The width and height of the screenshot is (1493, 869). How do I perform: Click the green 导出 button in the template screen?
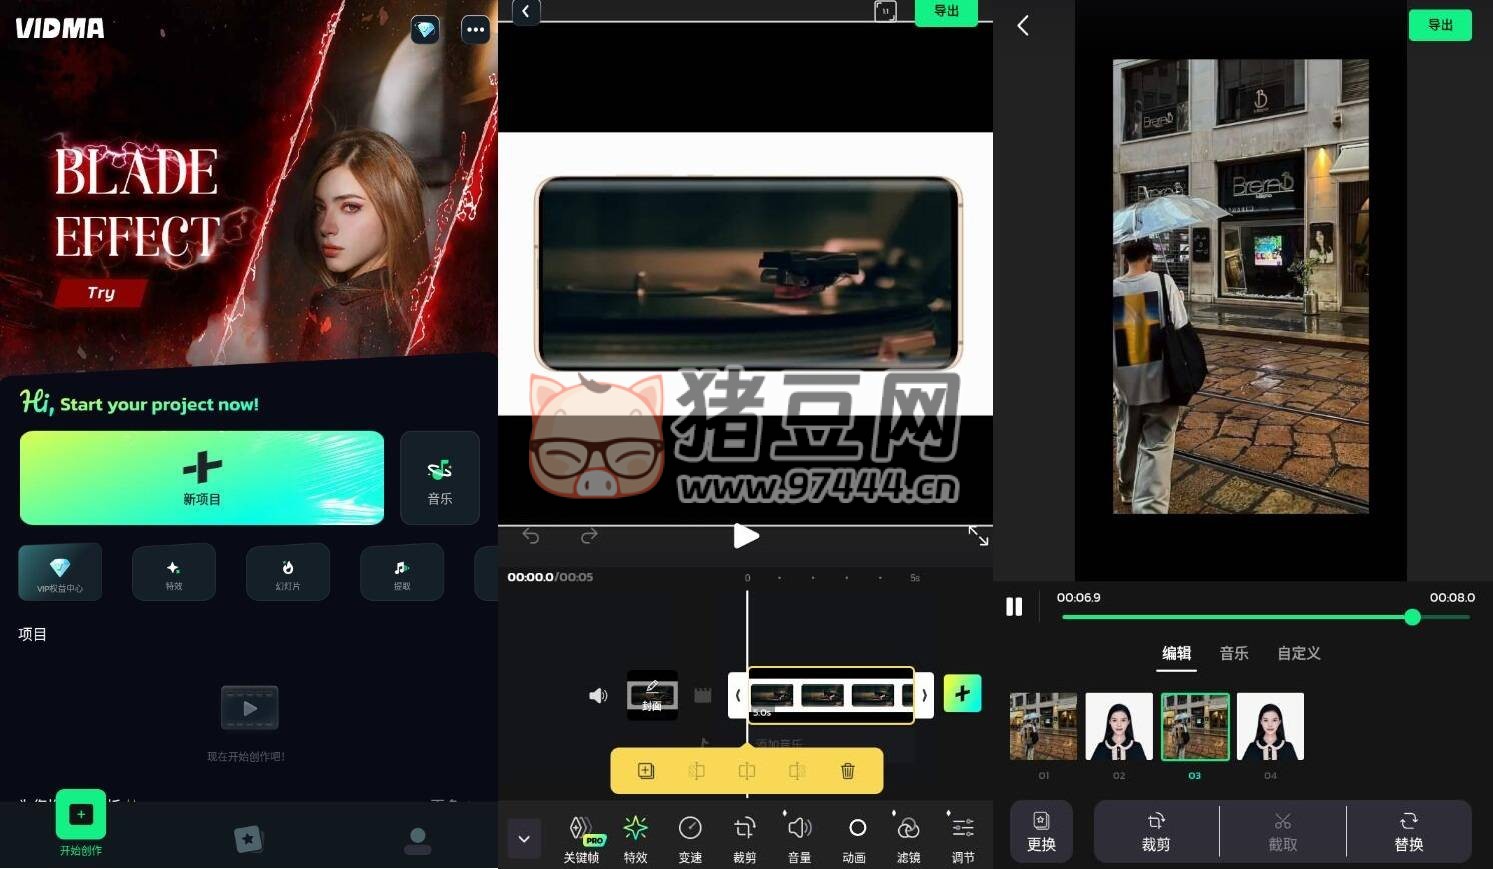tap(1440, 25)
